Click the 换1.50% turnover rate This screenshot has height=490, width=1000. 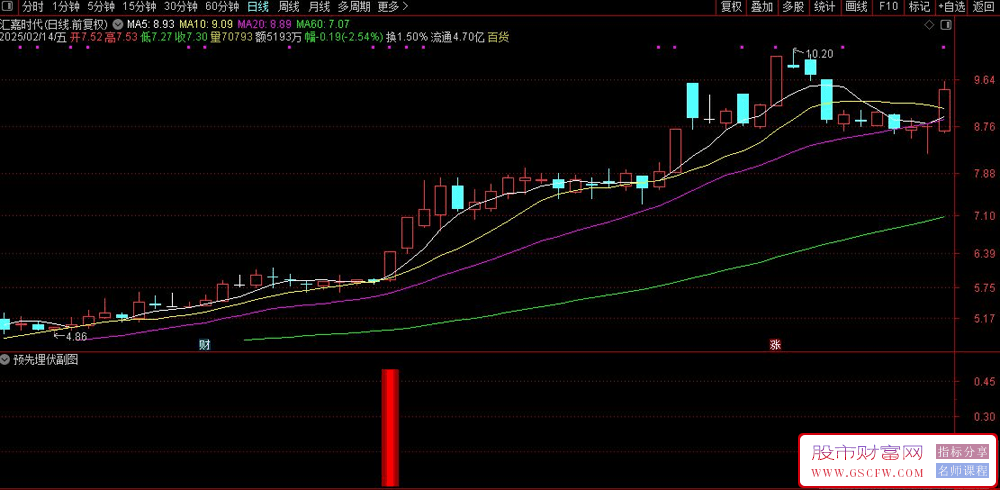[407, 38]
